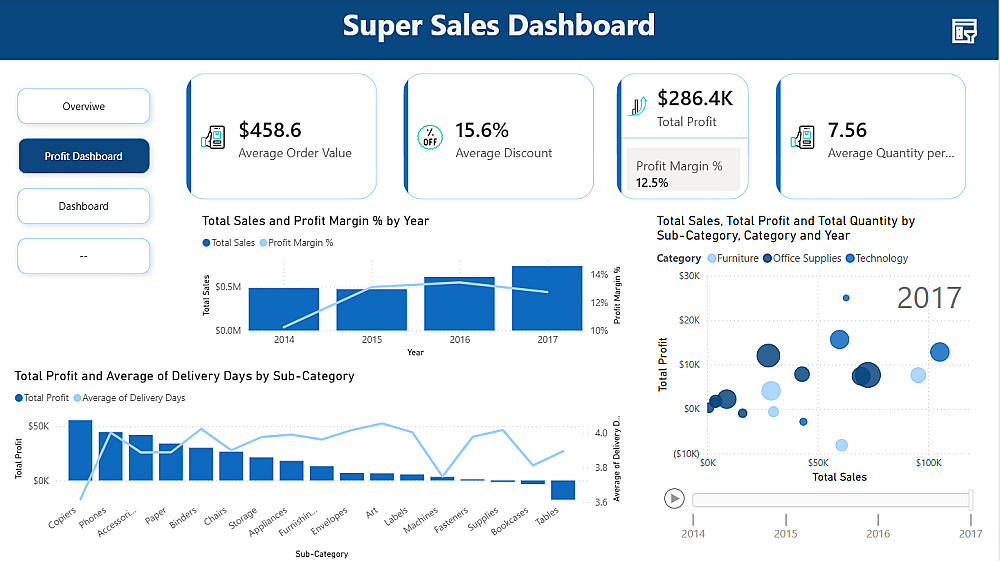Open the Dashboard navigation button
The height and width of the screenshot is (561, 1000).
84,206
